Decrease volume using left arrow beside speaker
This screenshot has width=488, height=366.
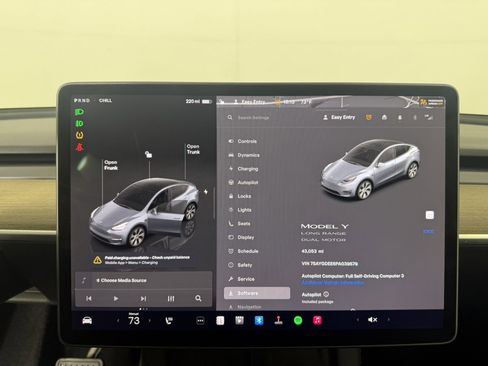[x=358, y=320]
